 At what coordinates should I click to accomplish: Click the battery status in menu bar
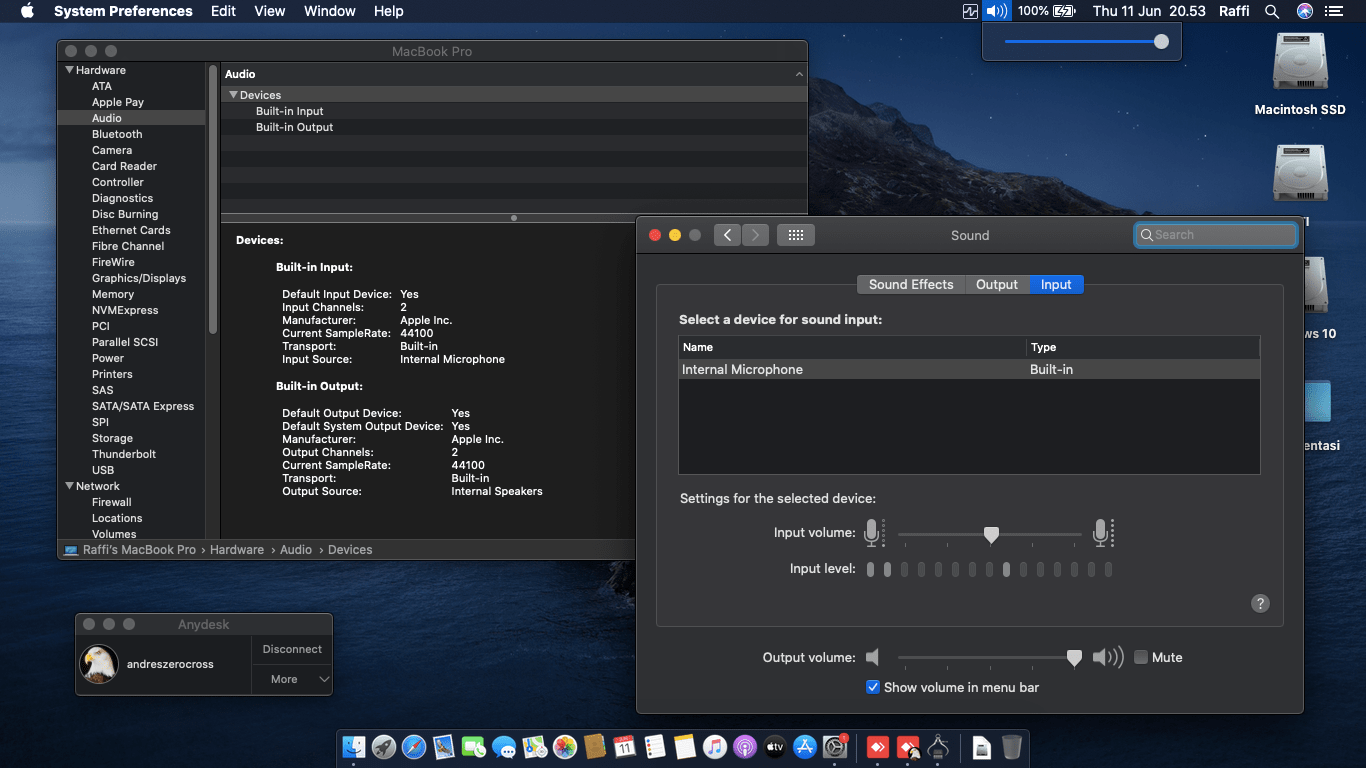(x=1047, y=11)
